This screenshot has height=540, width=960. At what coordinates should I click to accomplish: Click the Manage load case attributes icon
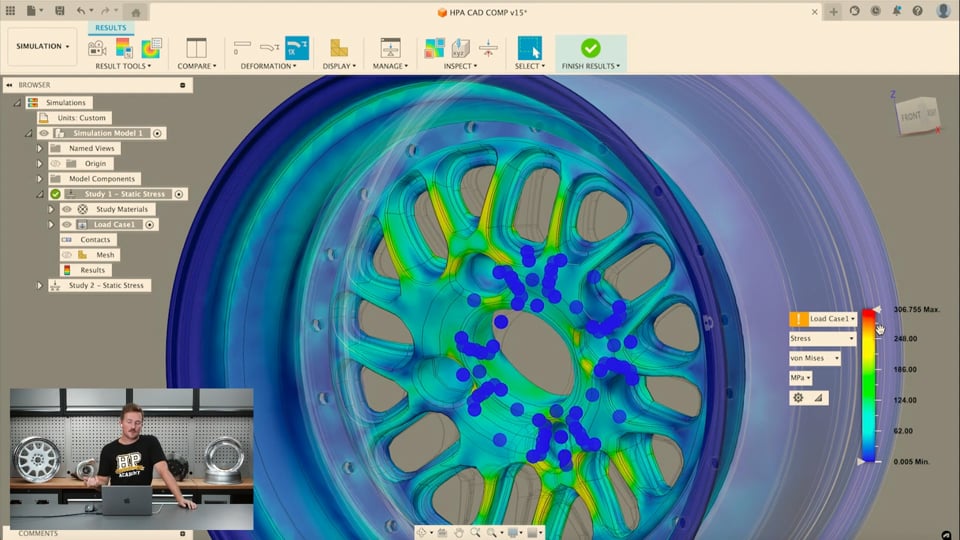(x=390, y=48)
